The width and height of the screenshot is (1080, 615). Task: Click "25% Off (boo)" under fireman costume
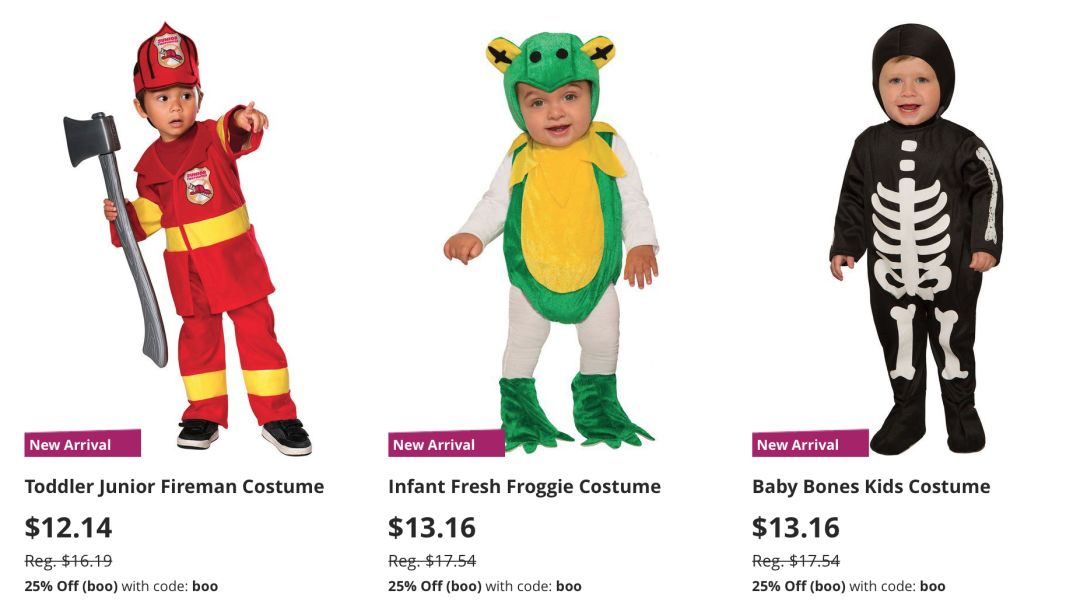click(71, 586)
